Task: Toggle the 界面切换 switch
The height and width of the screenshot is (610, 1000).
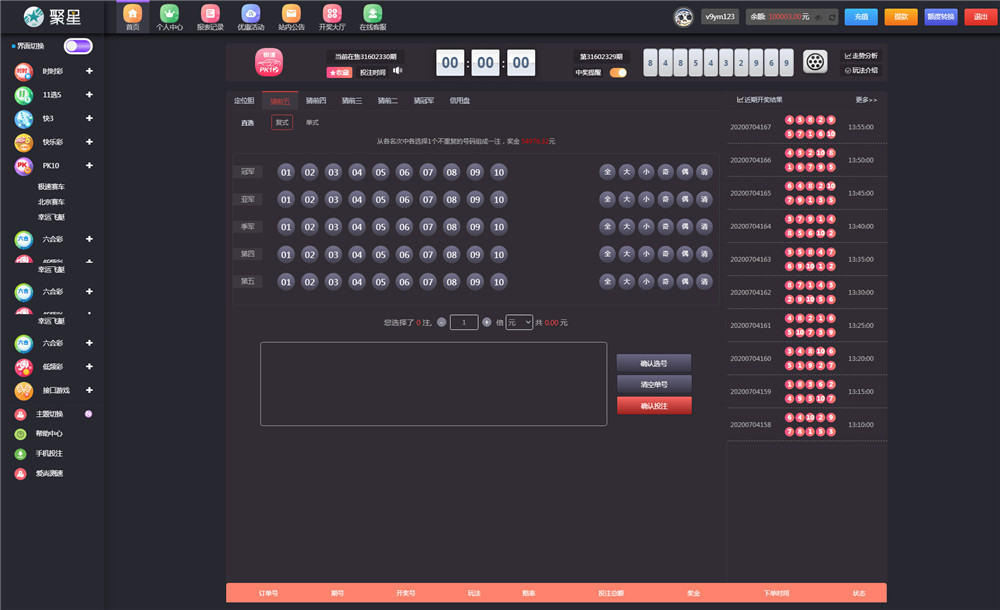Action: tap(78, 46)
